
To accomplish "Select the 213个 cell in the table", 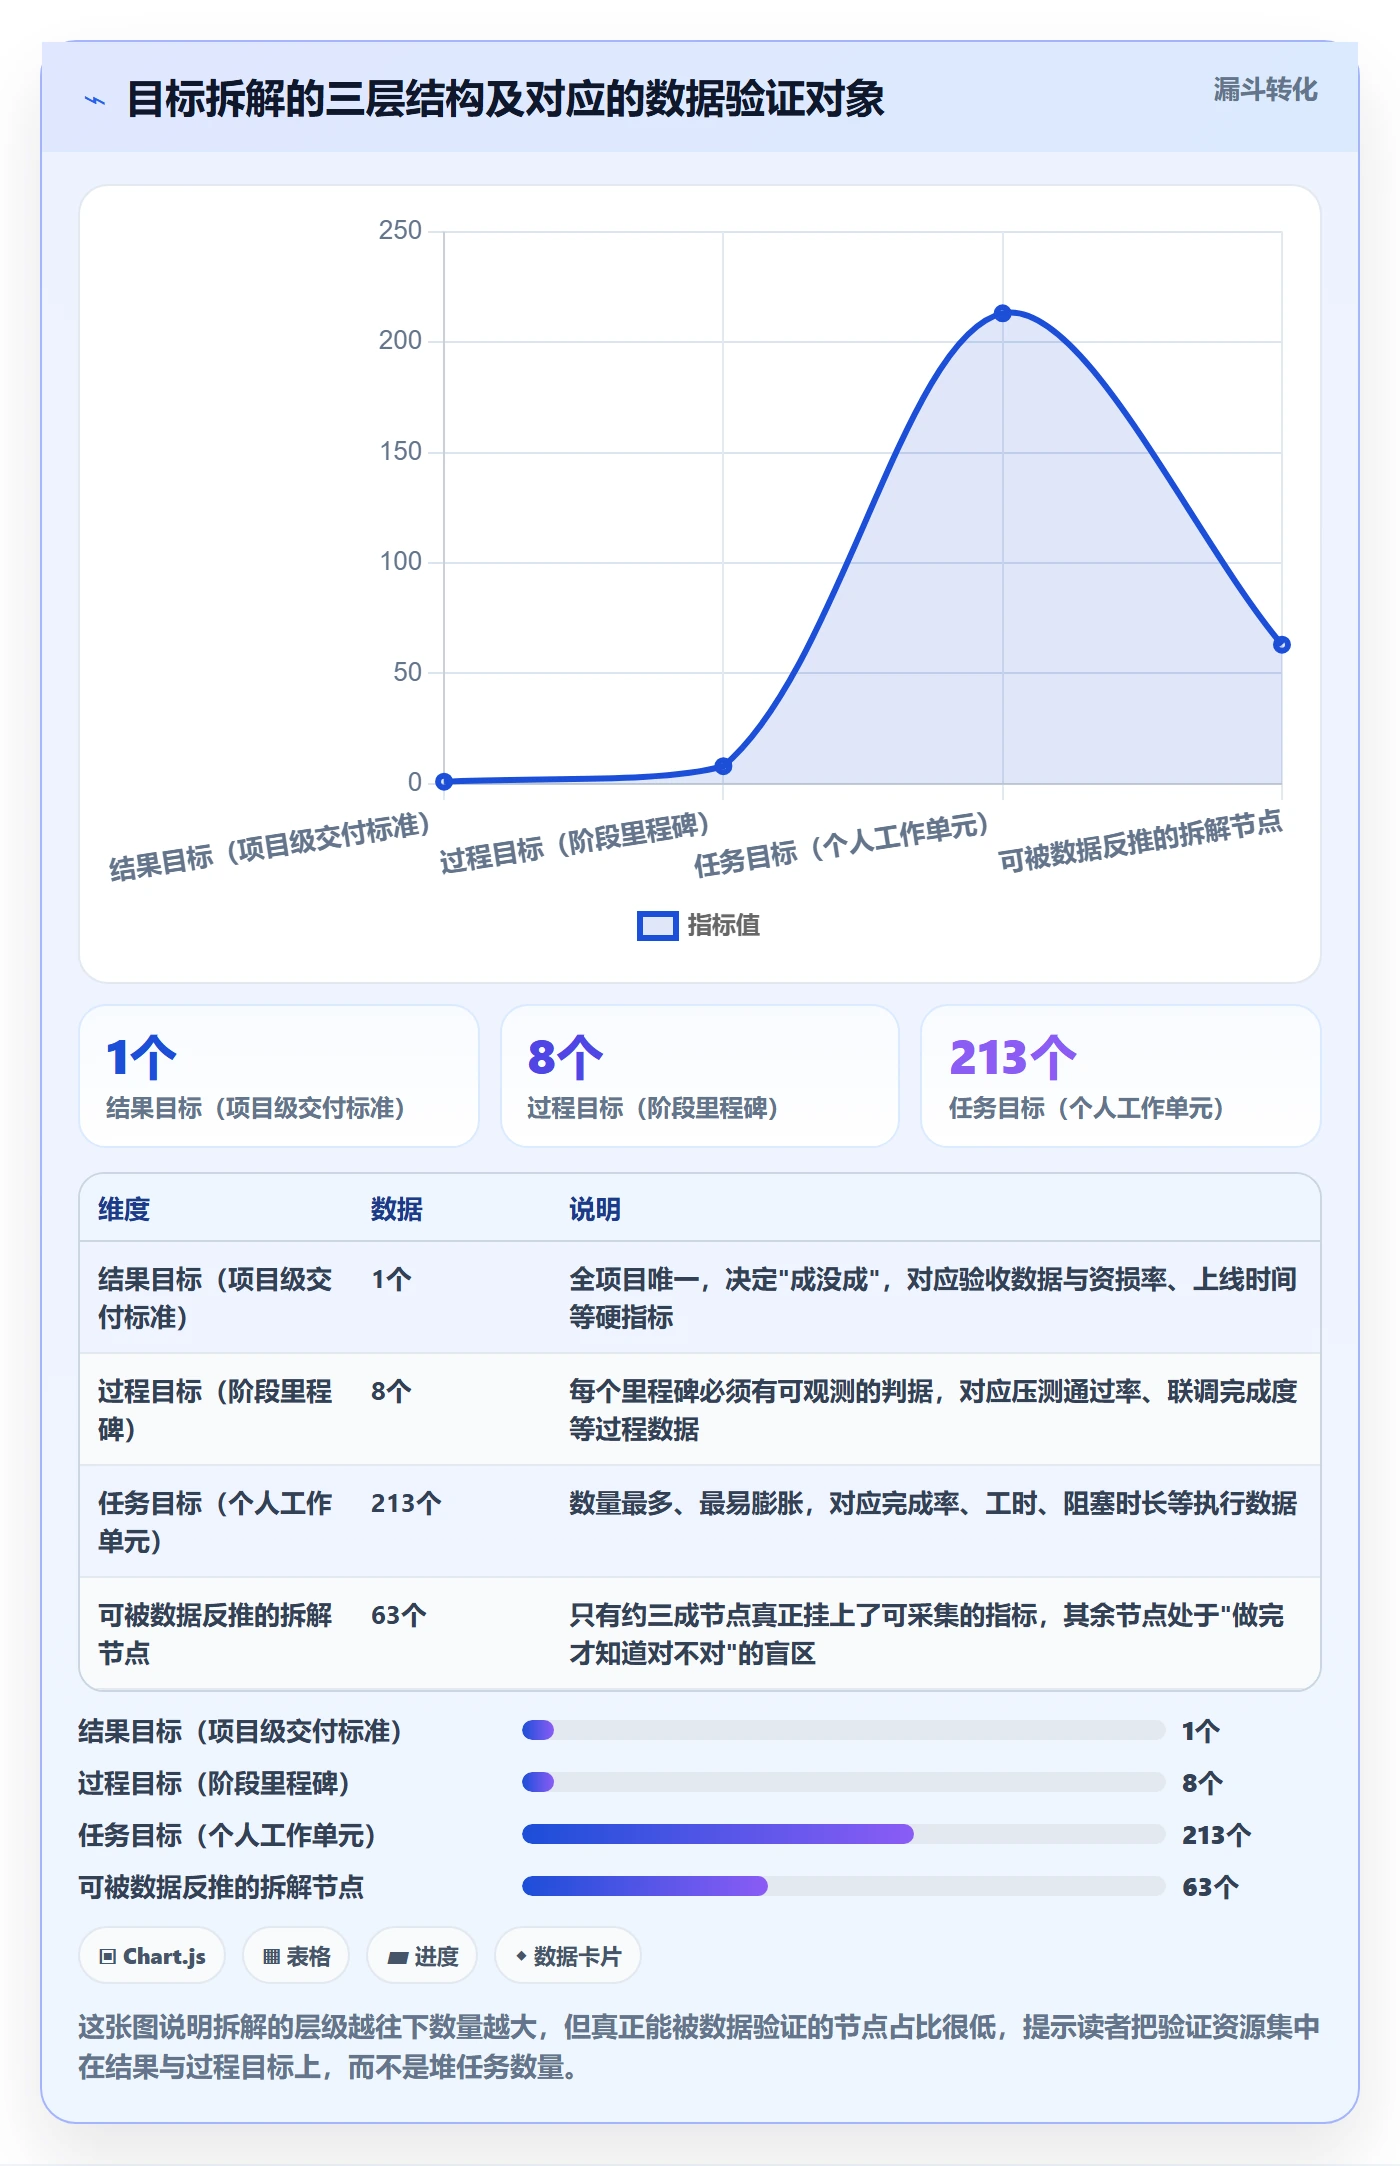I will click(406, 1503).
